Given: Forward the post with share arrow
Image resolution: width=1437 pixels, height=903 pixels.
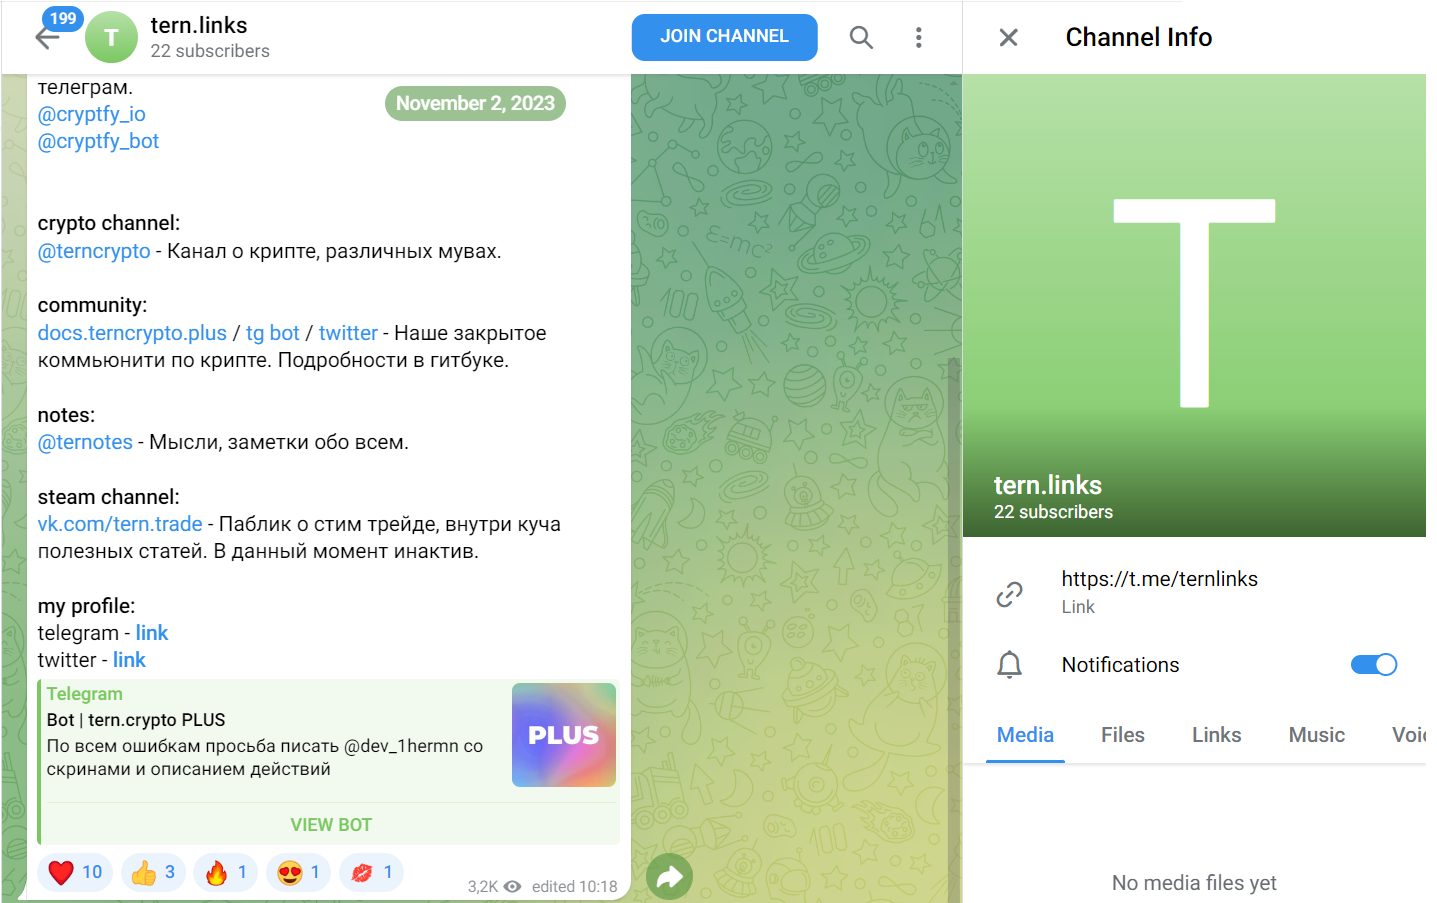Looking at the screenshot, I should pyautogui.click(x=669, y=877).
